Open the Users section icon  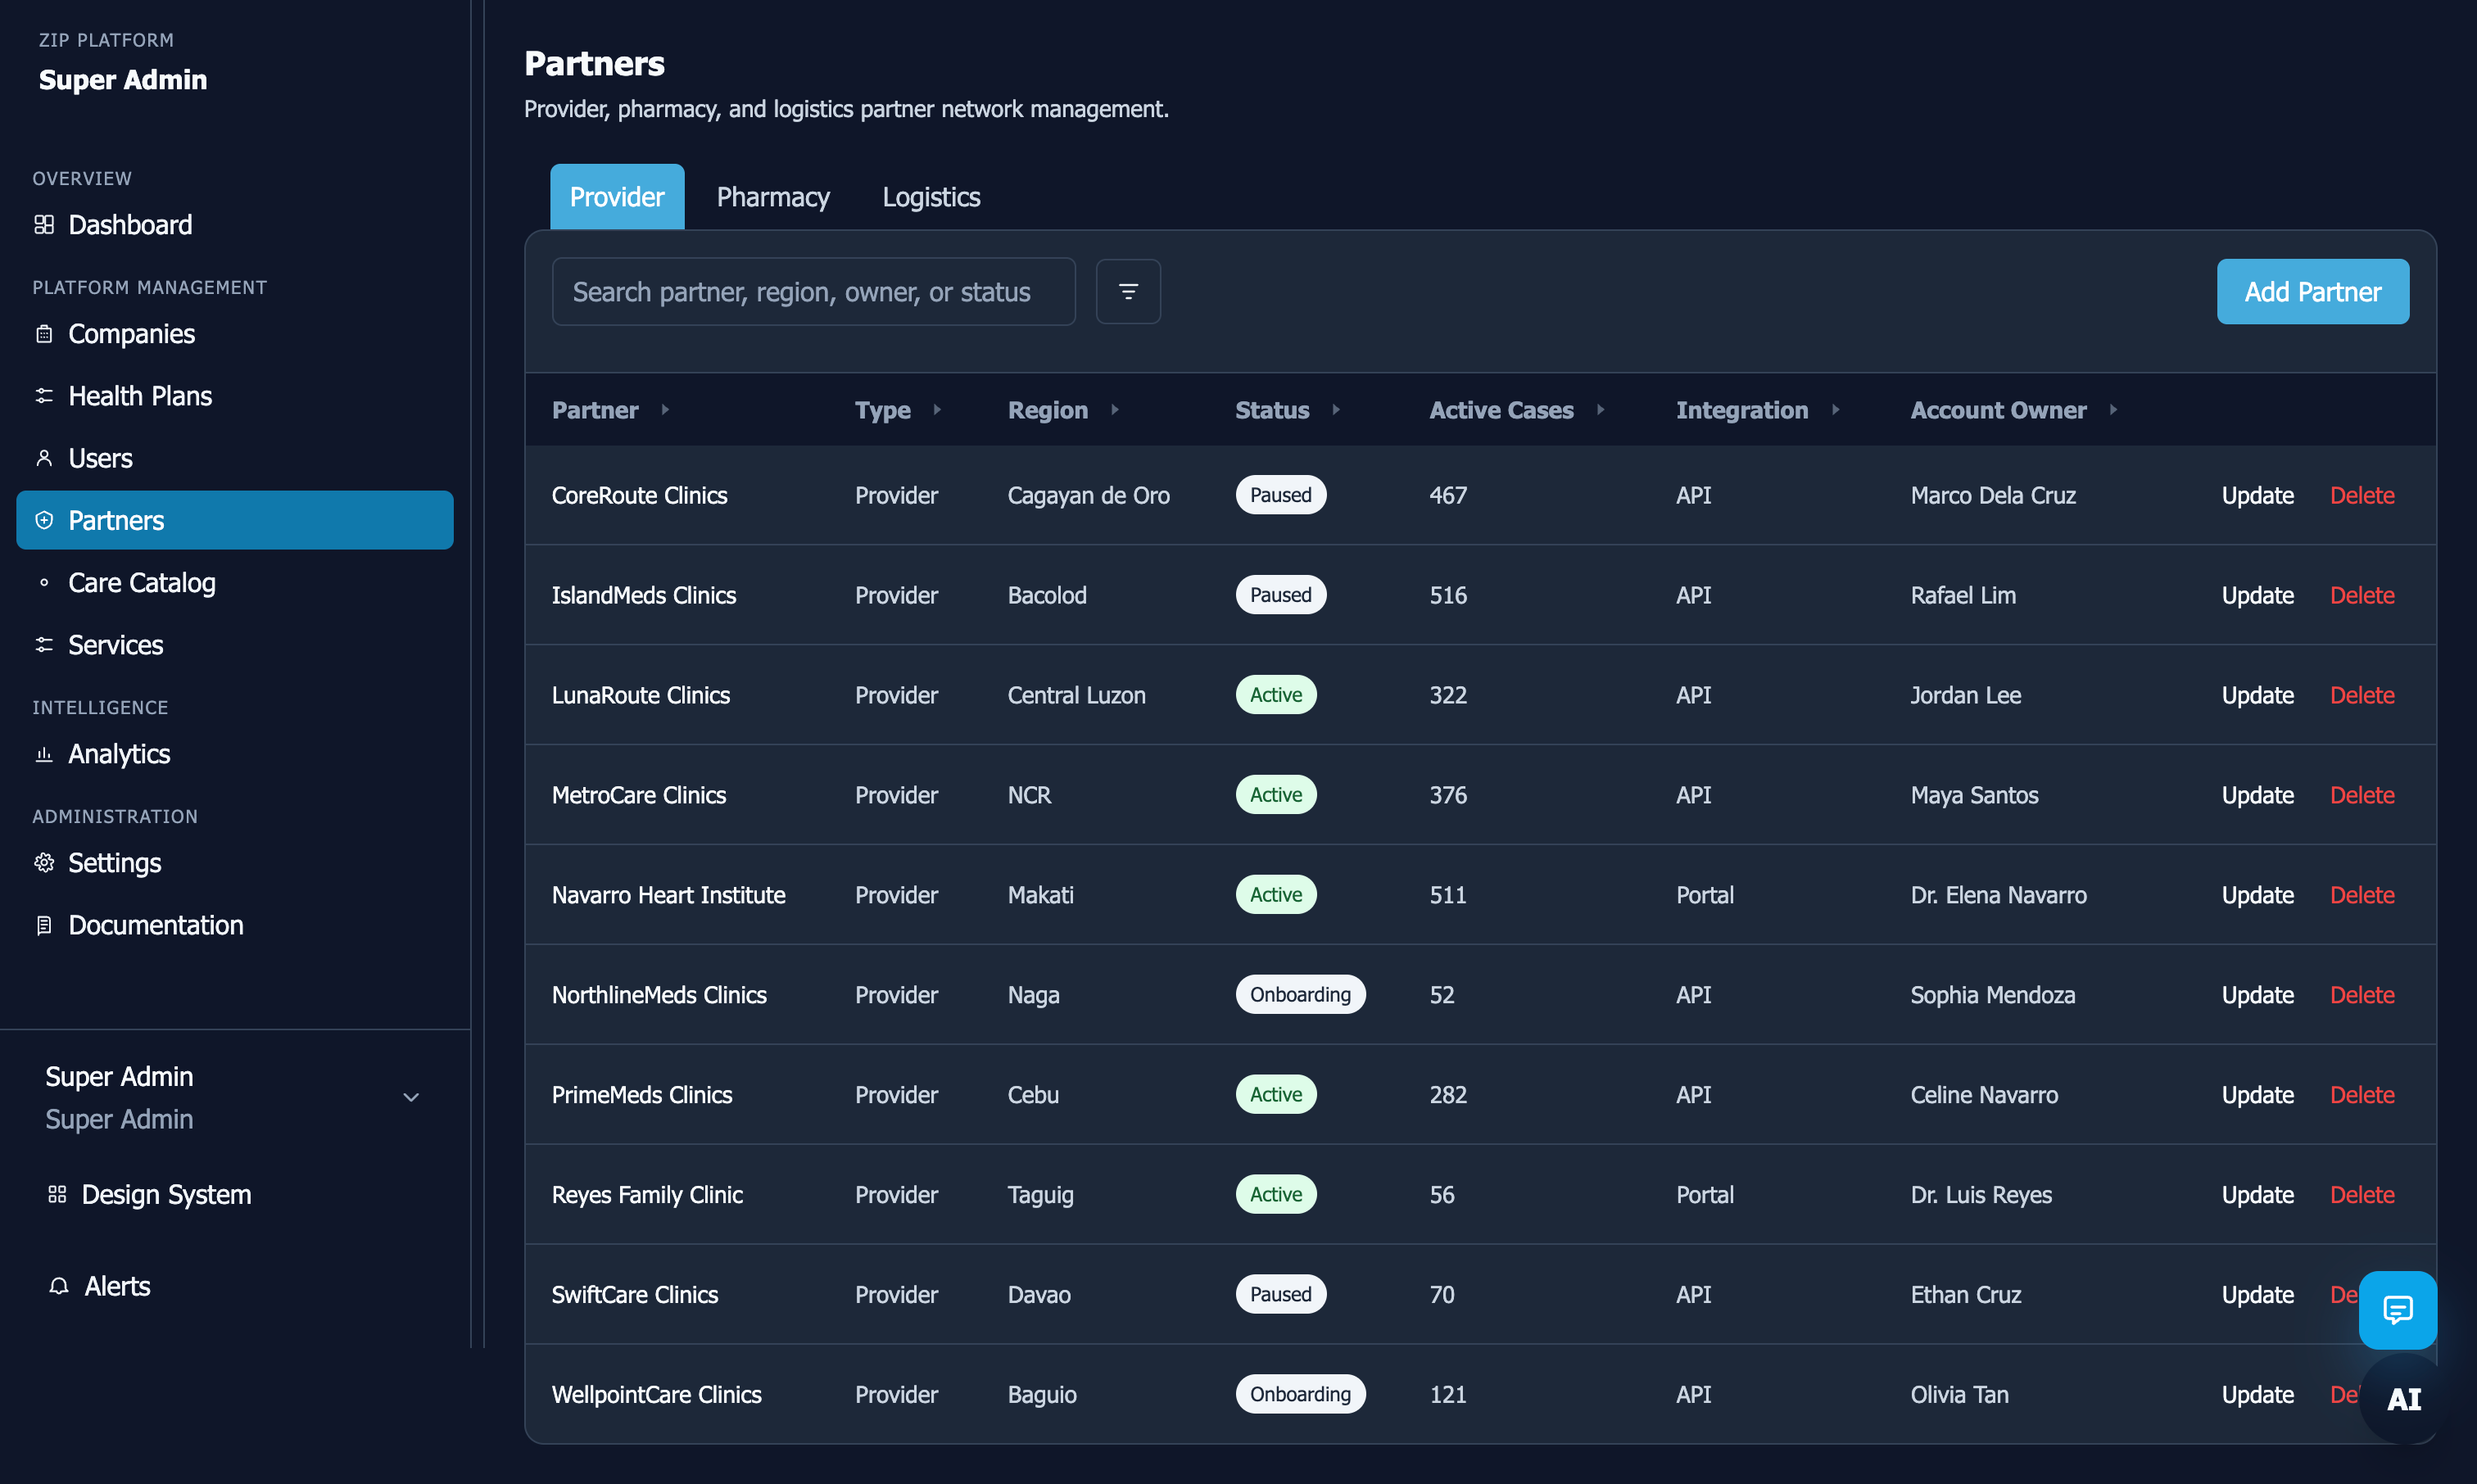pos(45,458)
